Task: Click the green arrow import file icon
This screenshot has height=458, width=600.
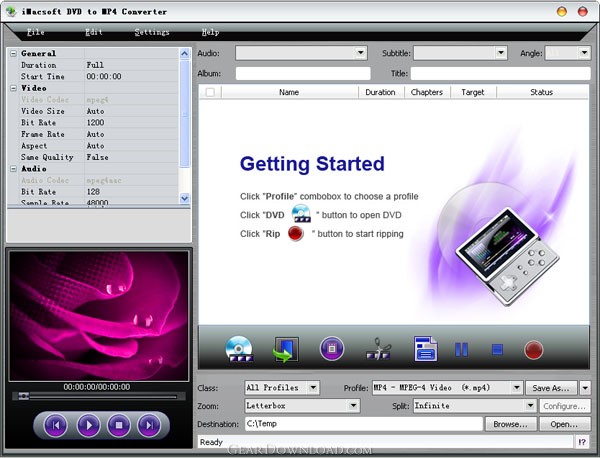Action: click(285, 349)
